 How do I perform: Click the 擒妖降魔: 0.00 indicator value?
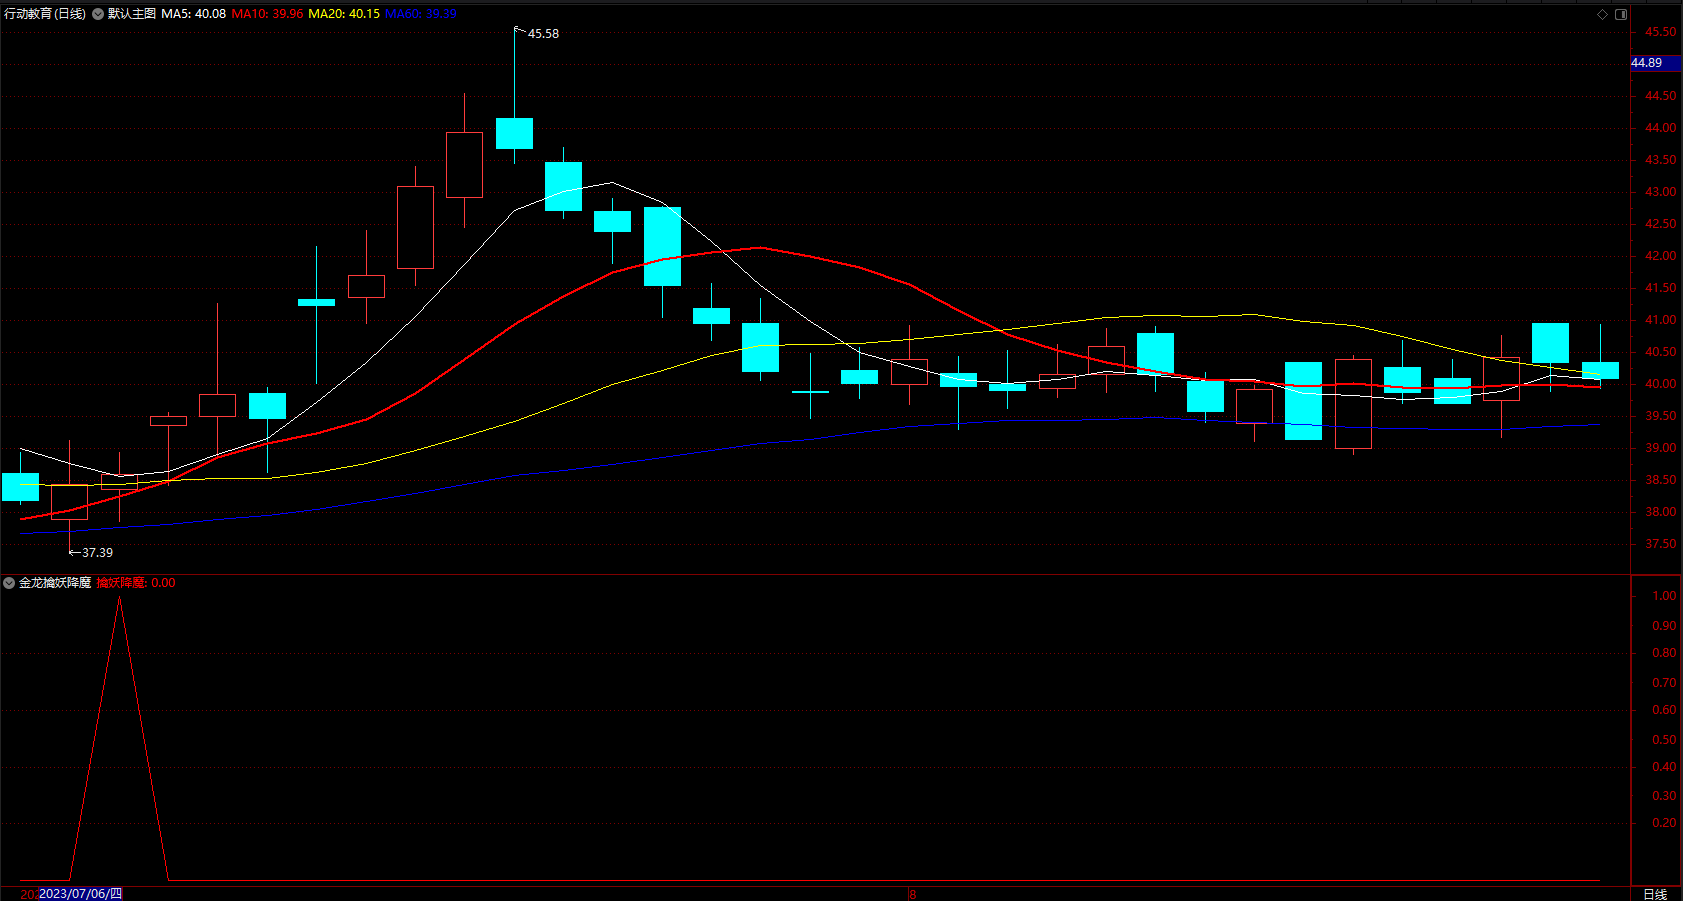tap(136, 583)
